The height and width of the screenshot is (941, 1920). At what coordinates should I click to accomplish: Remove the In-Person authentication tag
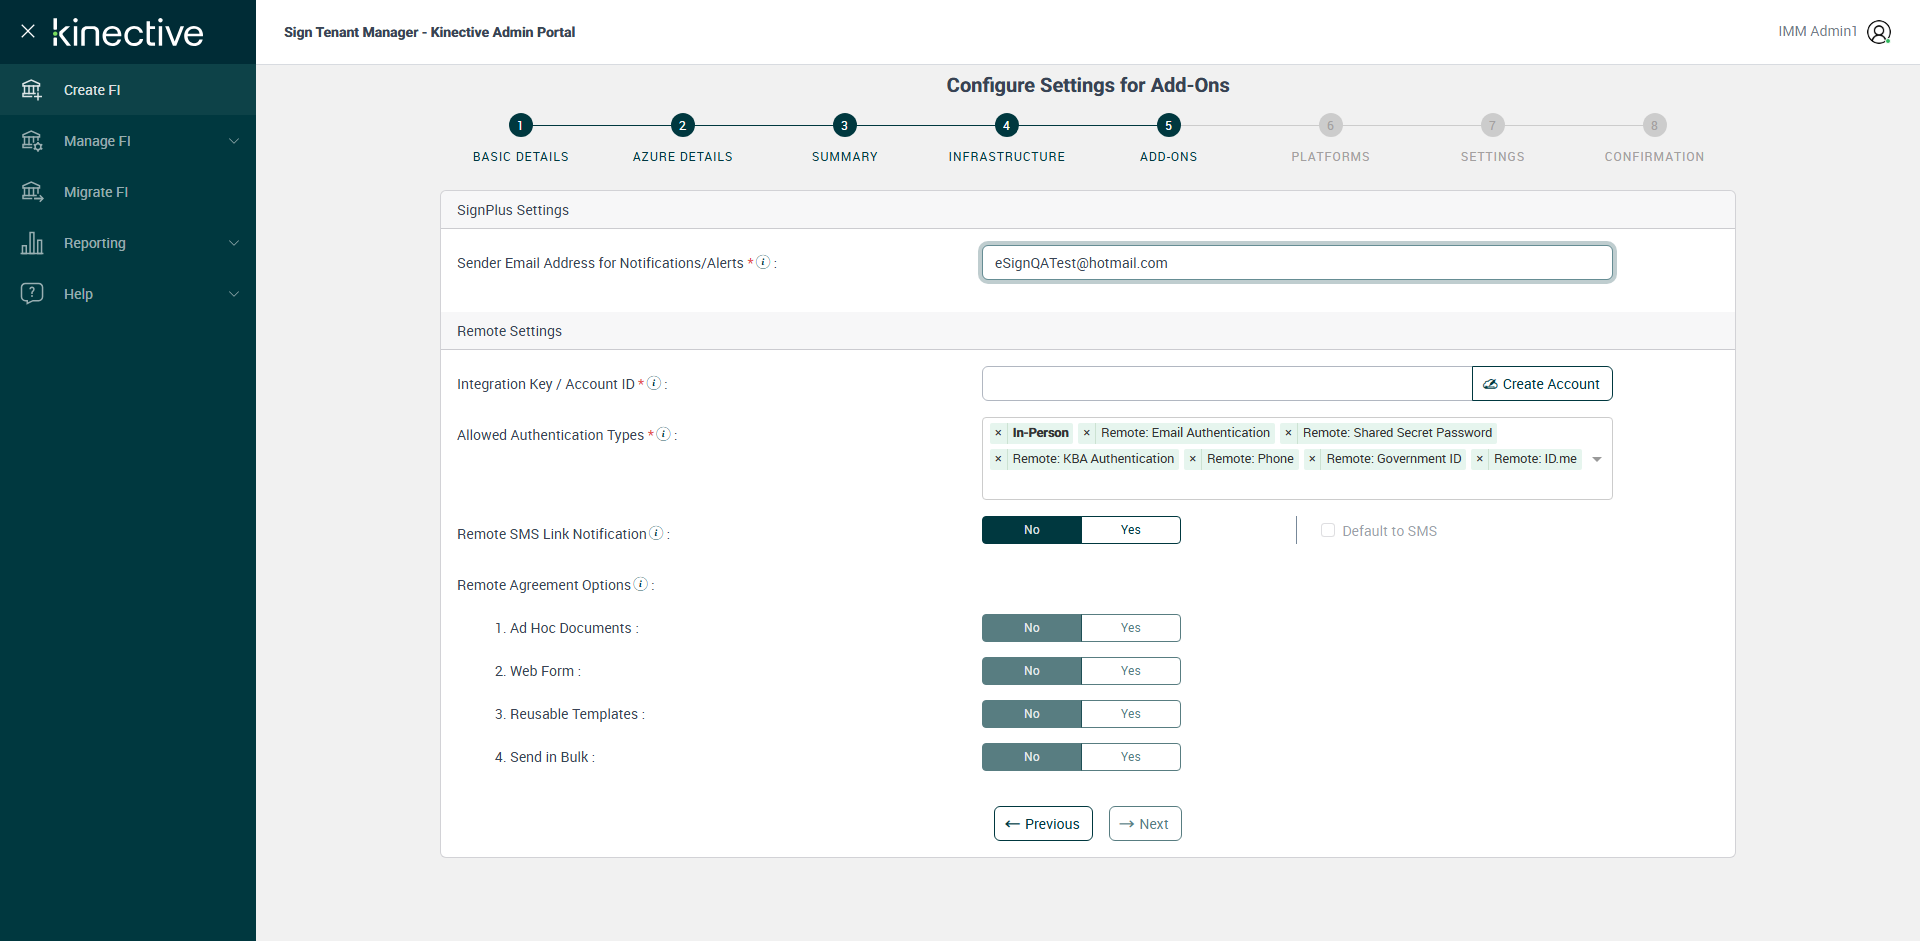click(x=998, y=433)
